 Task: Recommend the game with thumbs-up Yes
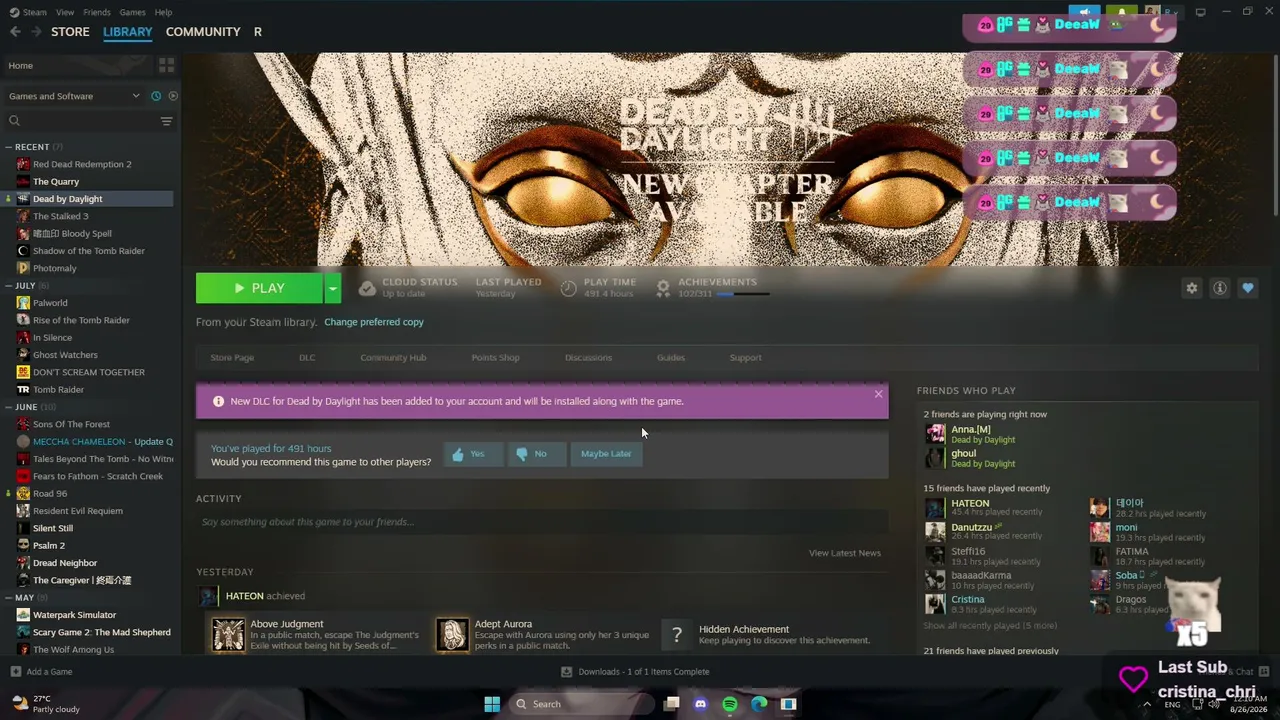(472, 454)
